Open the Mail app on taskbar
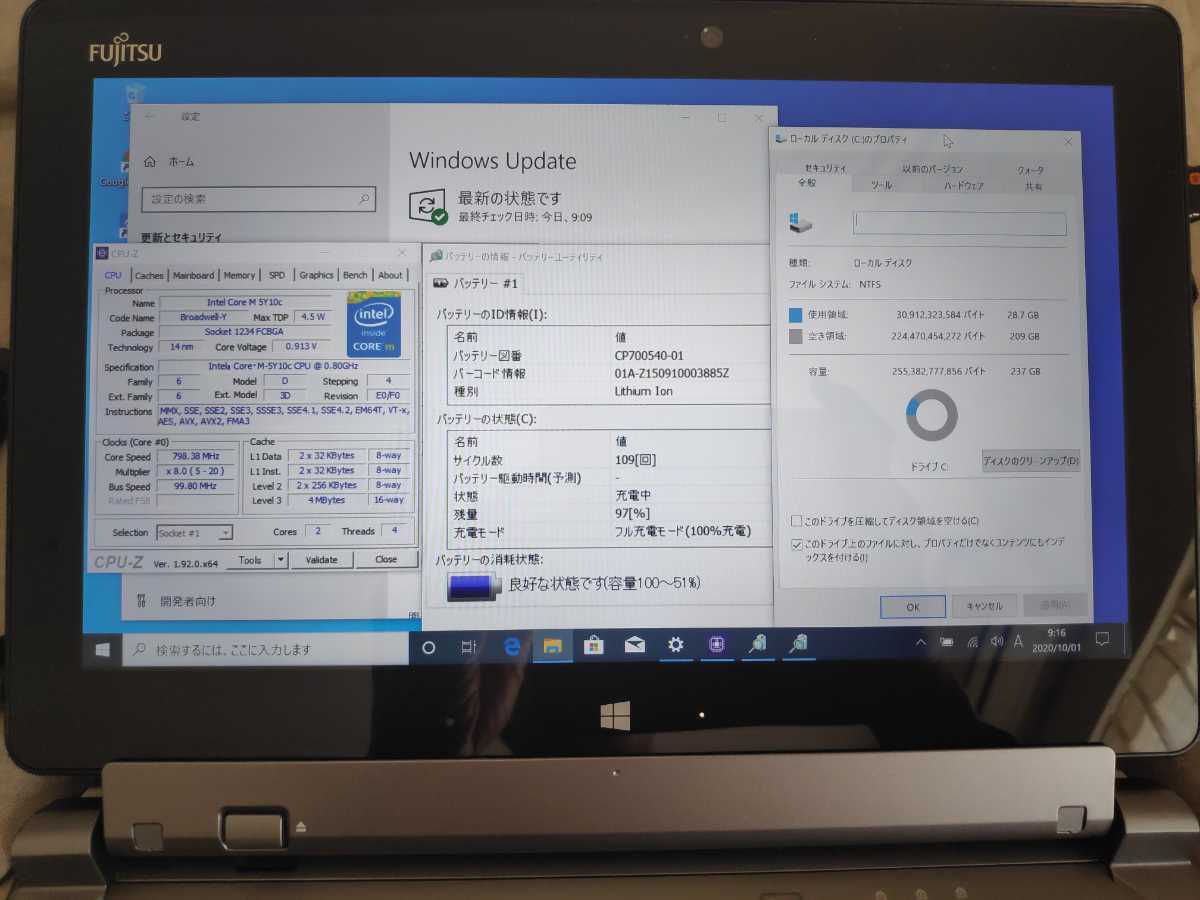 click(634, 646)
